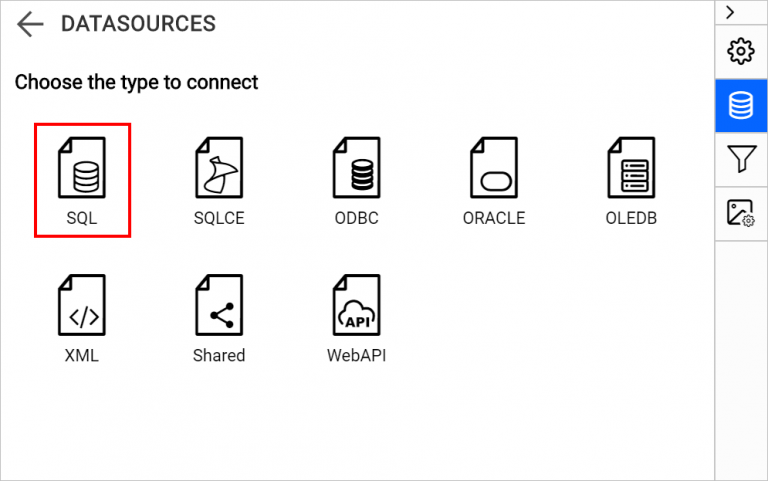768x481 pixels.
Task: Switch to the database data panel
Action: click(x=741, y=105)
